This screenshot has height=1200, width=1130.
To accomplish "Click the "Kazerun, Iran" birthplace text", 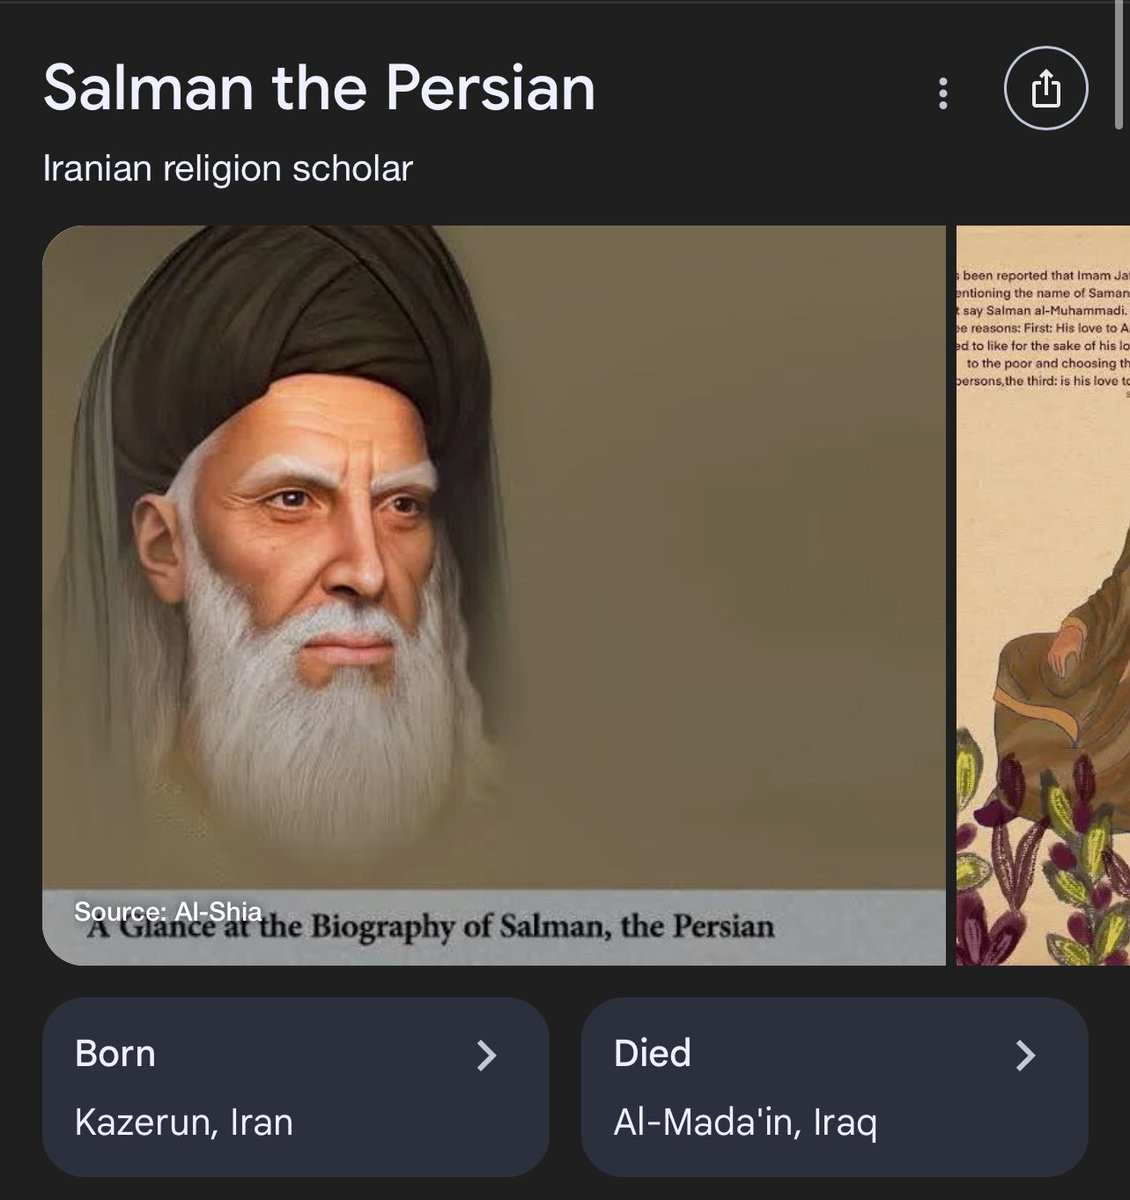I will click(184, 1122).
